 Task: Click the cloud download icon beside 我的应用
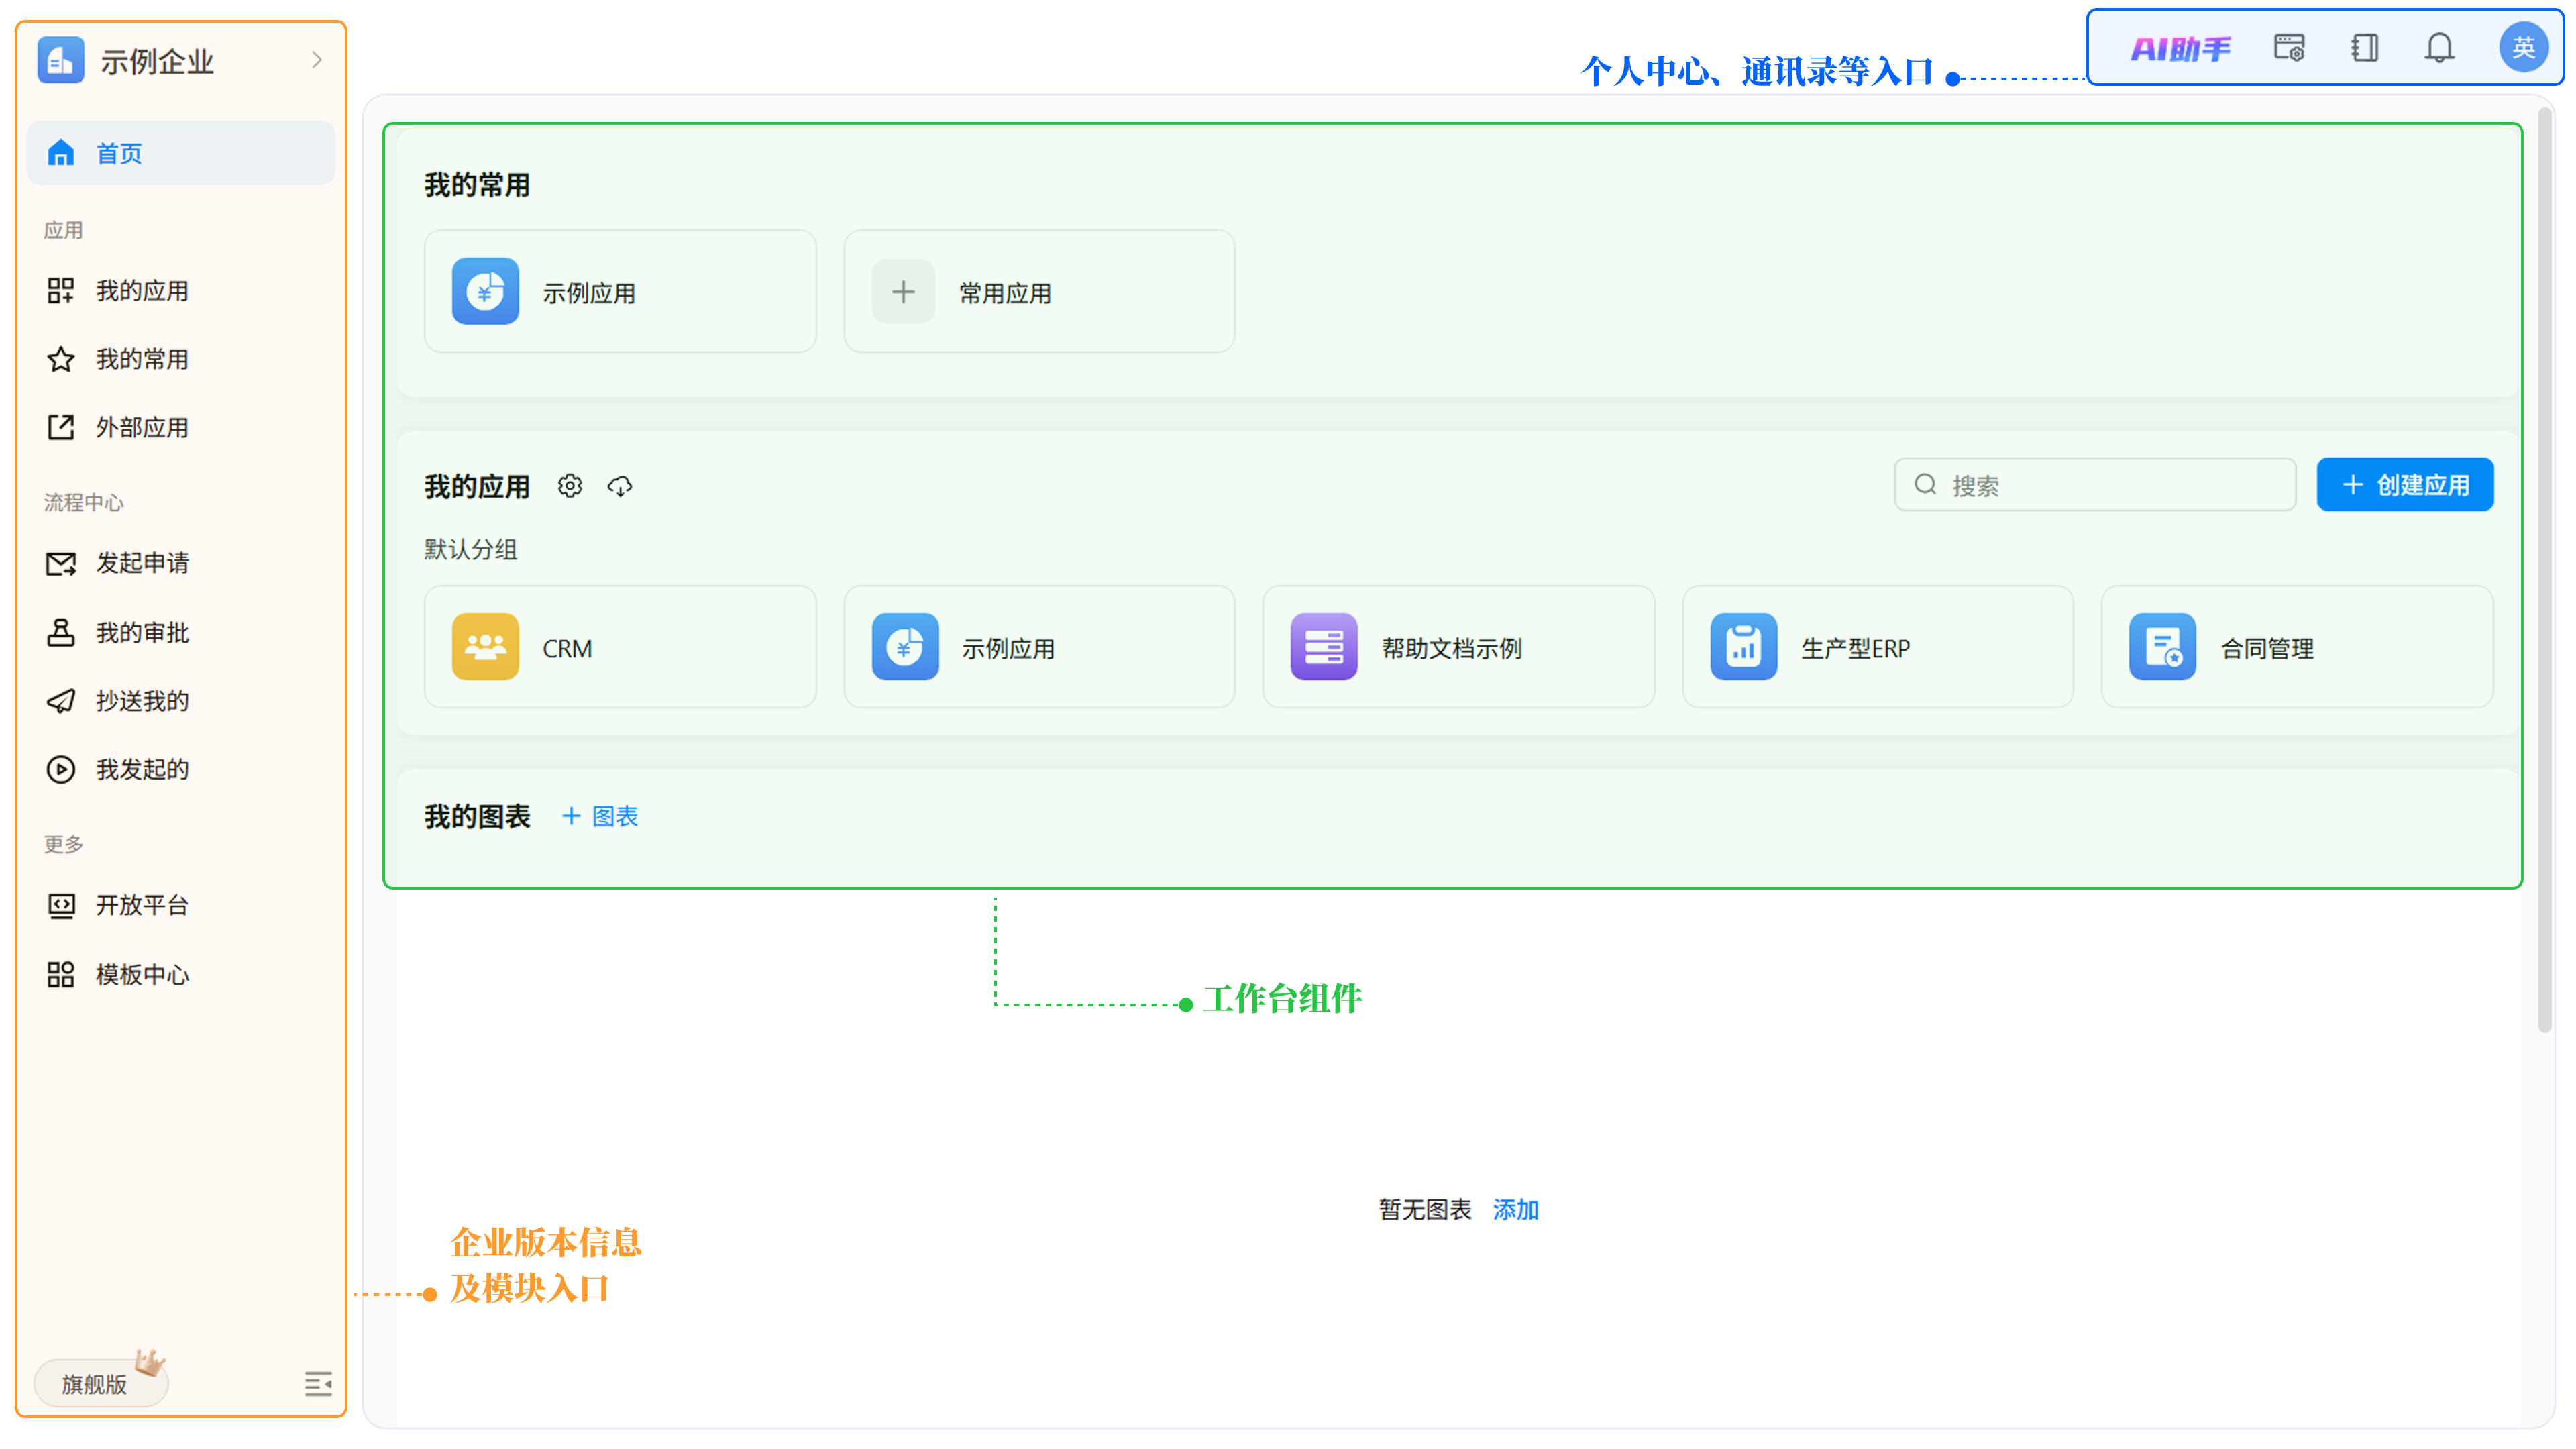(620, 486)
